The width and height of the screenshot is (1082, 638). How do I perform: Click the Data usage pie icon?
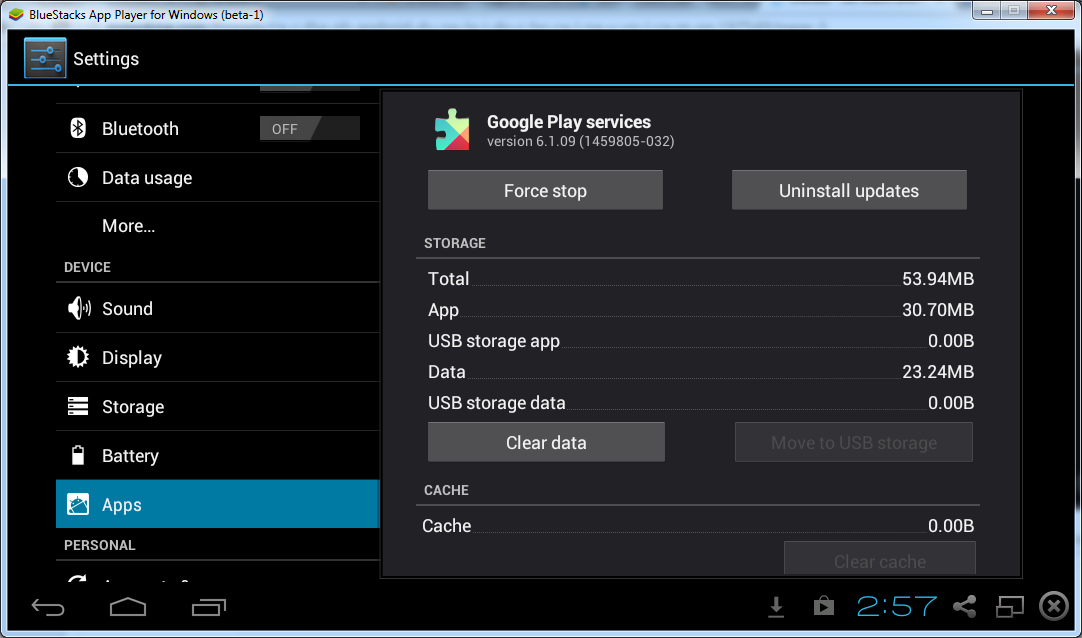(78, 177)
